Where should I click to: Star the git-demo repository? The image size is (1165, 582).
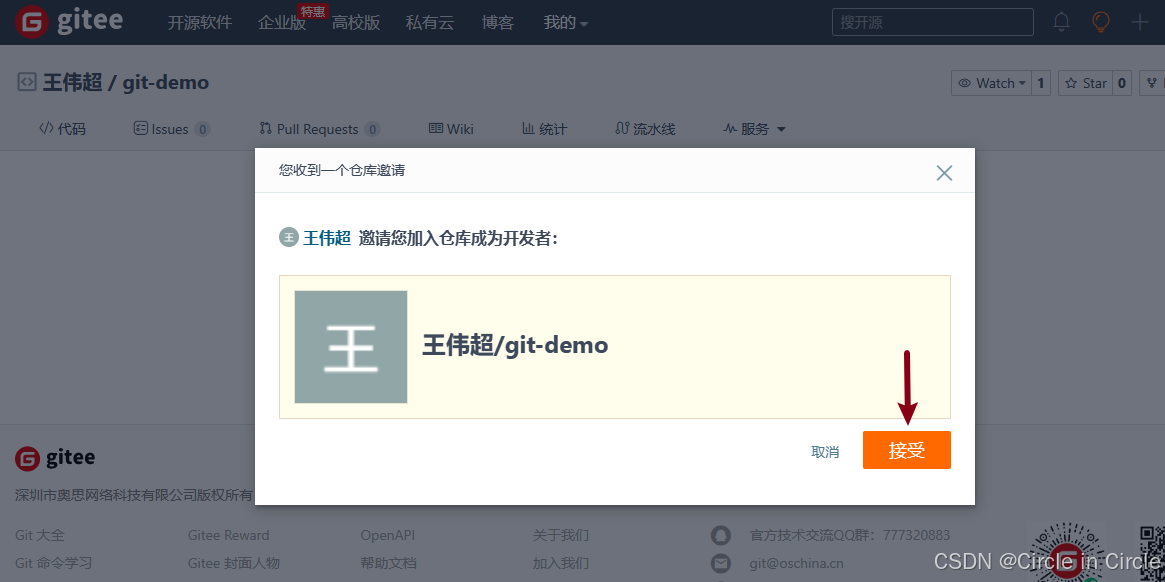1086,83
